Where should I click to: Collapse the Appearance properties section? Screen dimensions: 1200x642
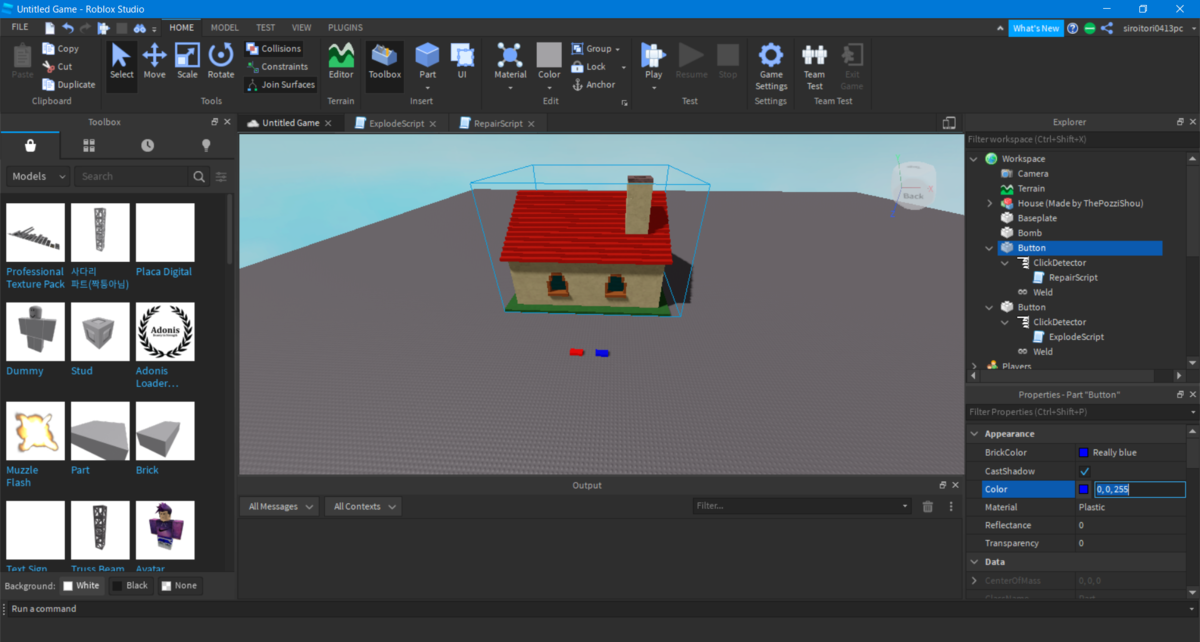point(975,434)
